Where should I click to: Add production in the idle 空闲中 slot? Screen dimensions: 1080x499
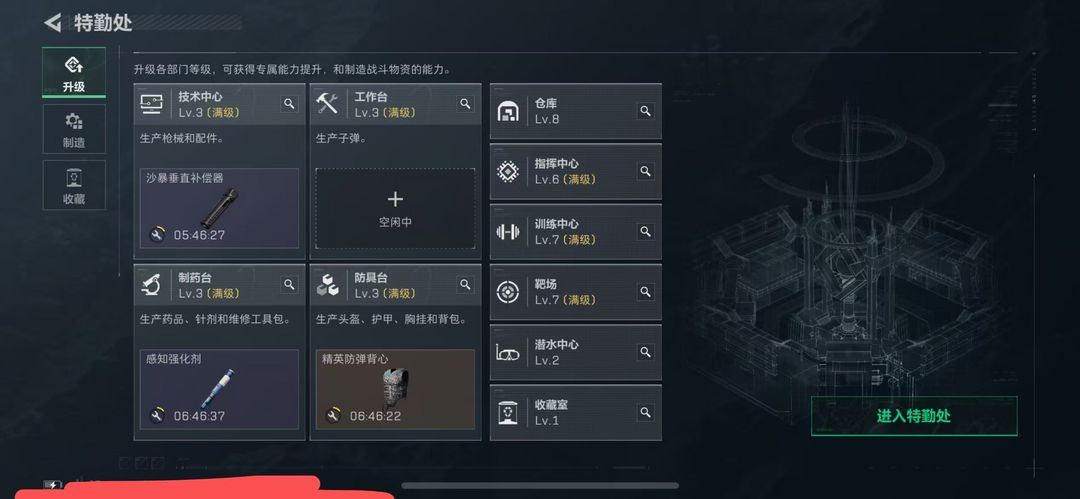click(395, 209)
